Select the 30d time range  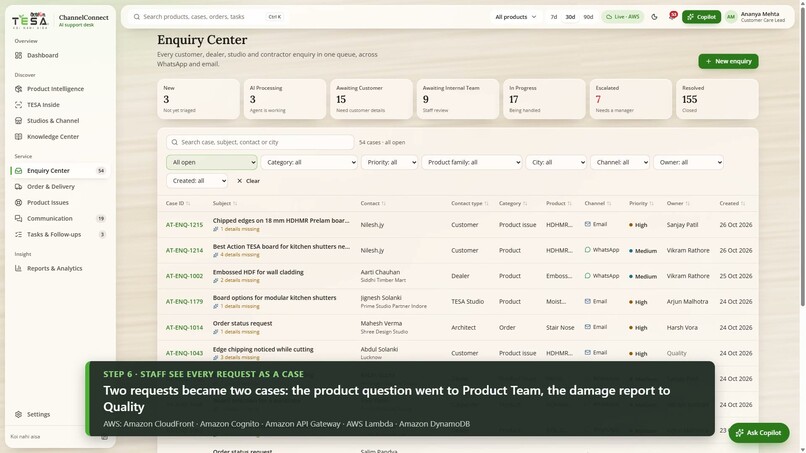[570, 16]
